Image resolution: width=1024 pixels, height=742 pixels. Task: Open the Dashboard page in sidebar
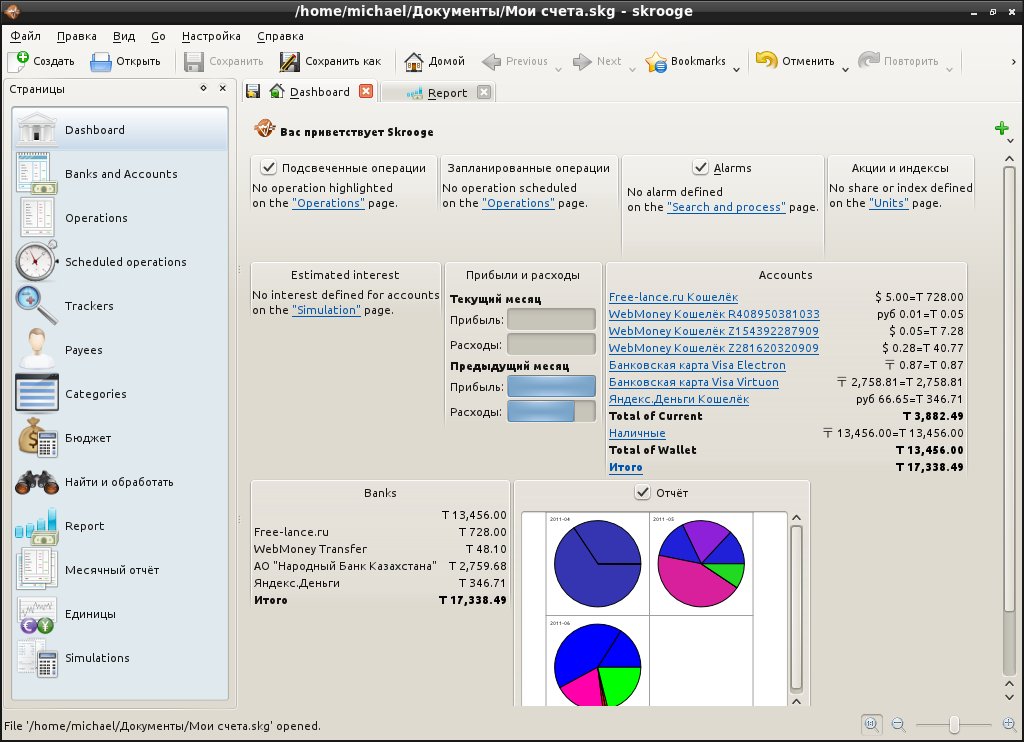(120, 129)
